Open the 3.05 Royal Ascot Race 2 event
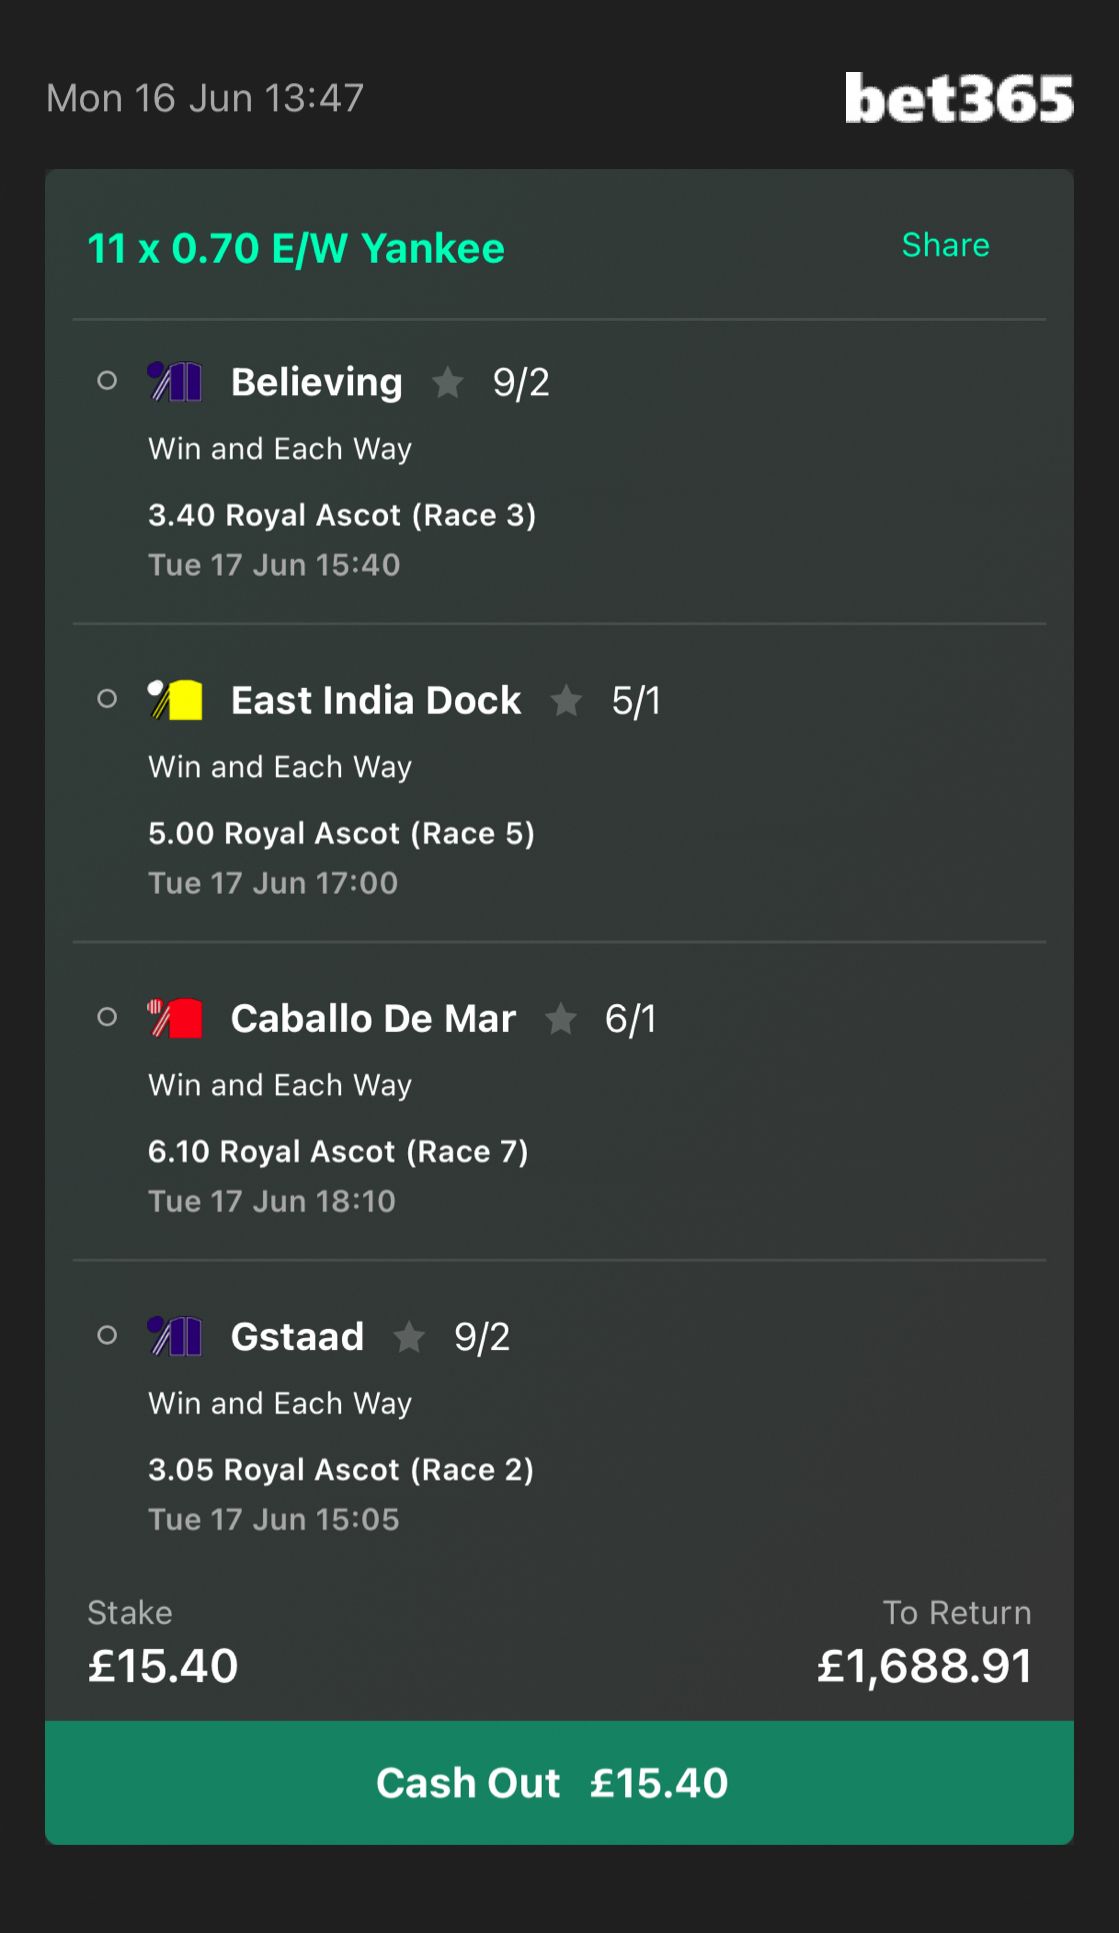 341,1469
